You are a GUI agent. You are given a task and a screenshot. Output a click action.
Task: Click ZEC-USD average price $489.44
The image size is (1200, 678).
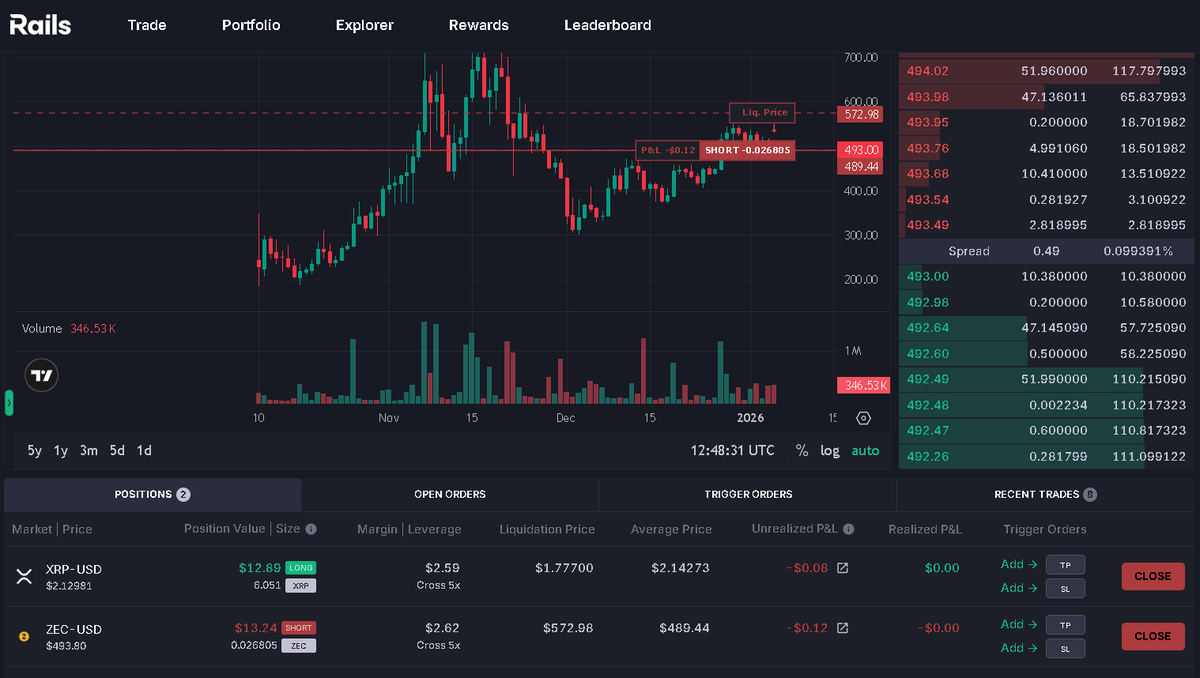pos(685,628)
